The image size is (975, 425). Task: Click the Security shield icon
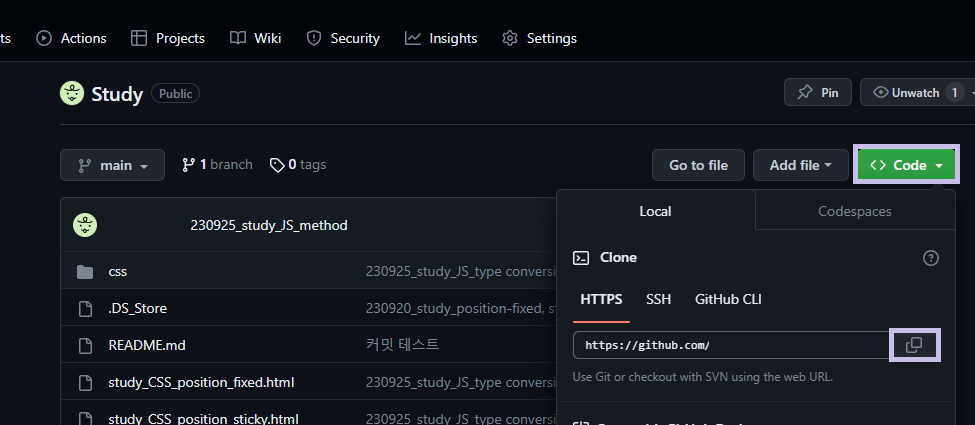tap(314, 39)
